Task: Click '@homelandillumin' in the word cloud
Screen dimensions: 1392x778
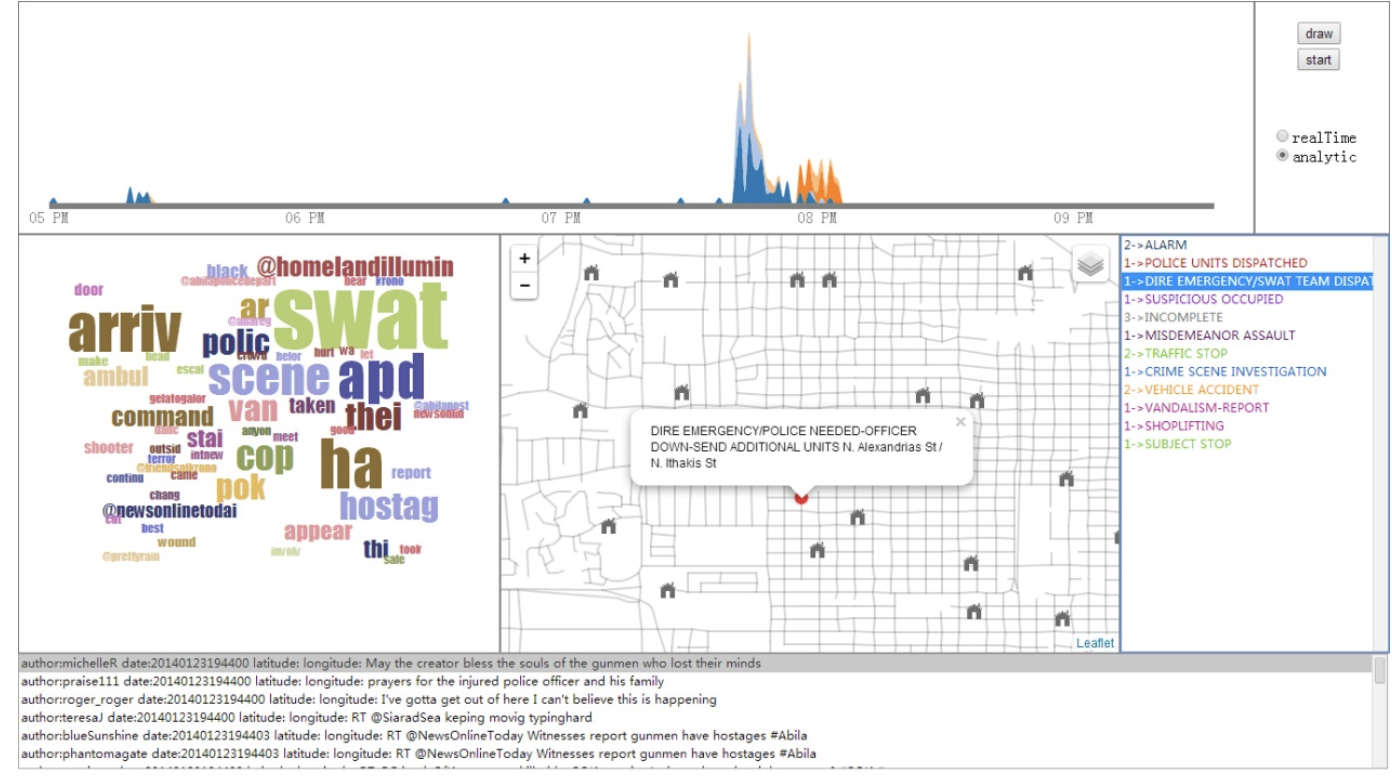Action: (355, 267)
